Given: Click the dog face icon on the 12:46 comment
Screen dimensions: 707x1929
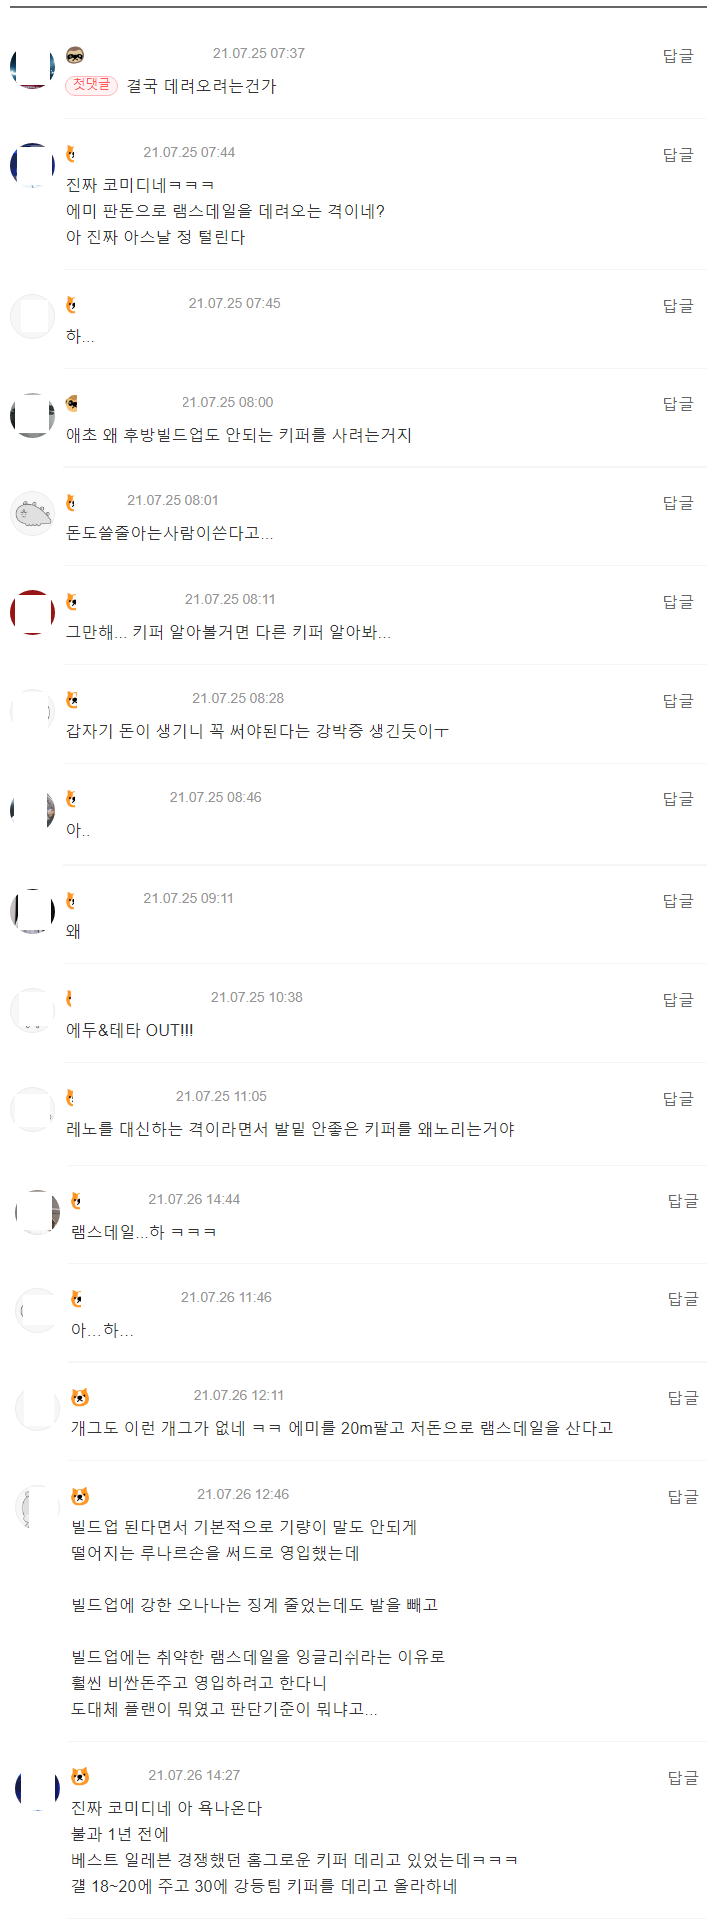Looking at the screenshot, I should 80,1496.
